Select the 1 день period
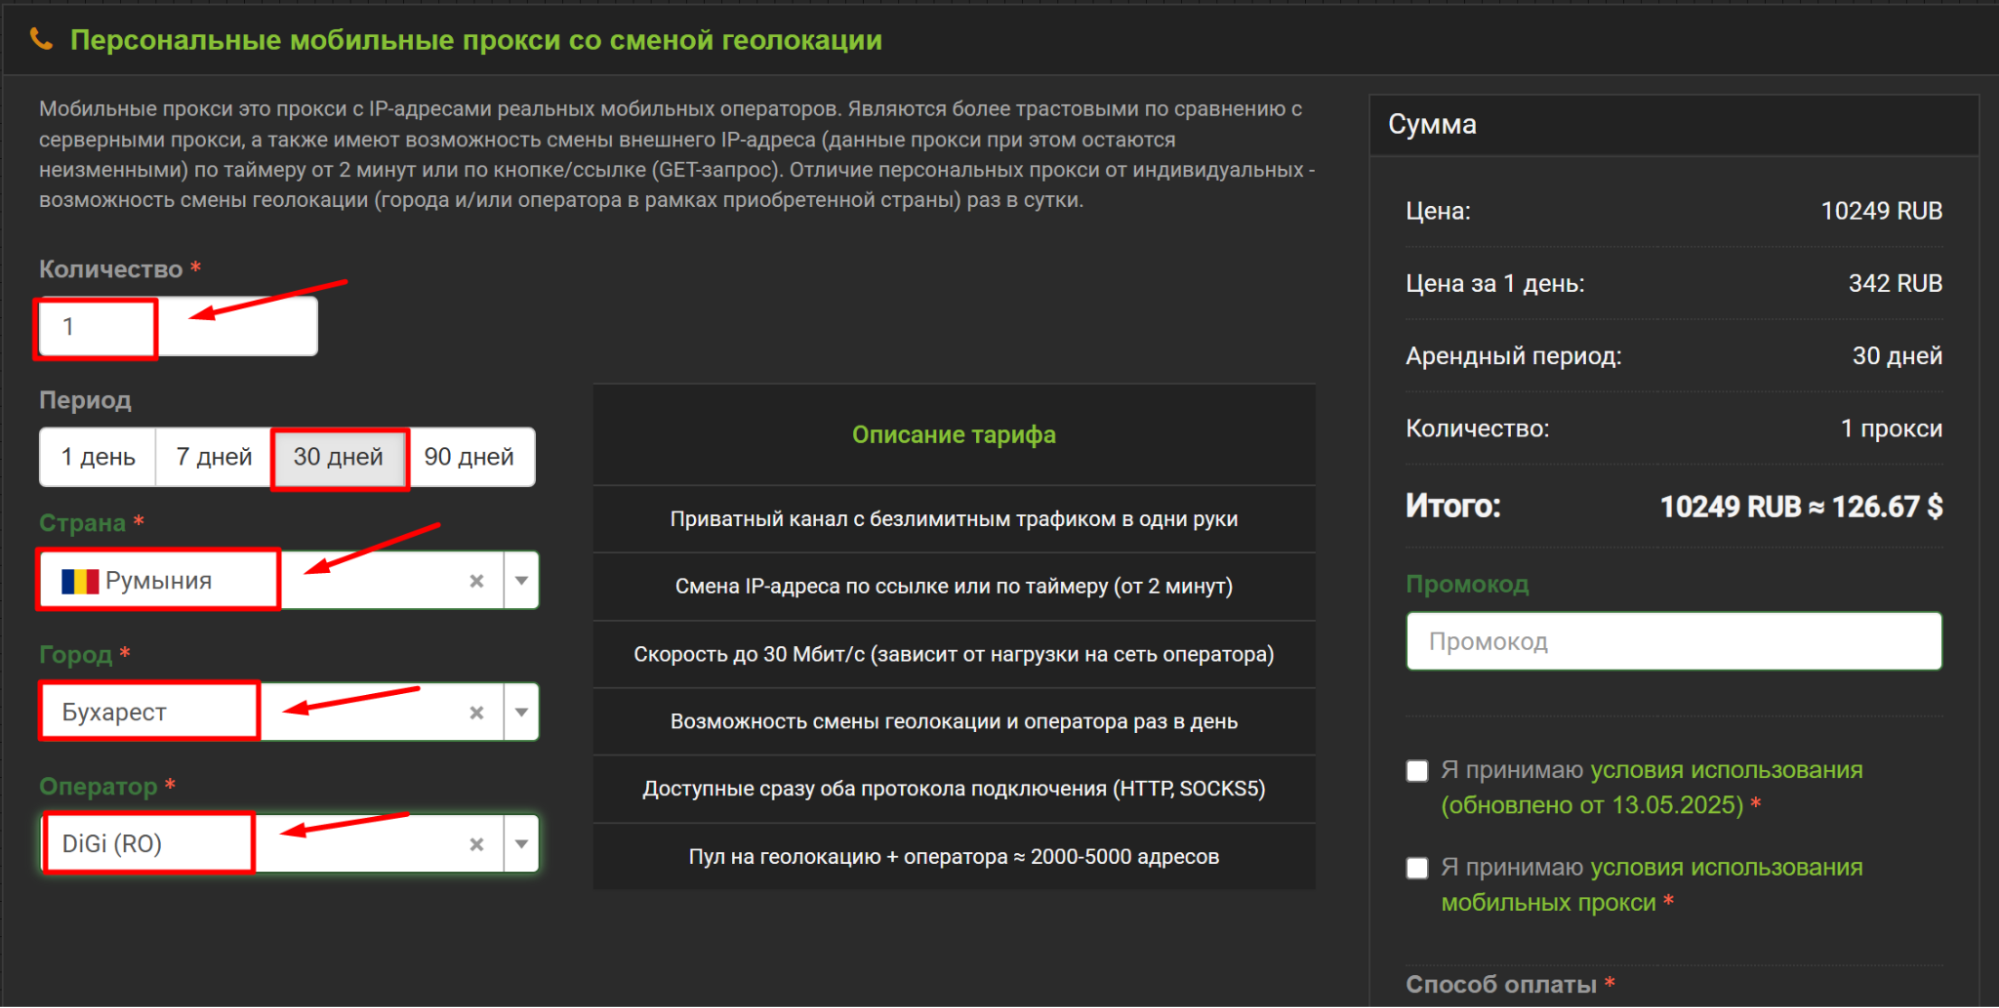Viewport: 1999px width, 1008px height. [x=98, y=457]
